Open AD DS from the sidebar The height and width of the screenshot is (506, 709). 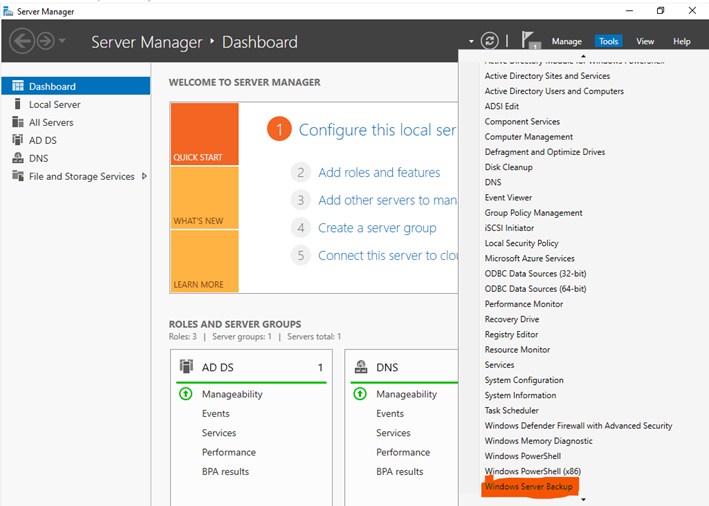(42, 140)
